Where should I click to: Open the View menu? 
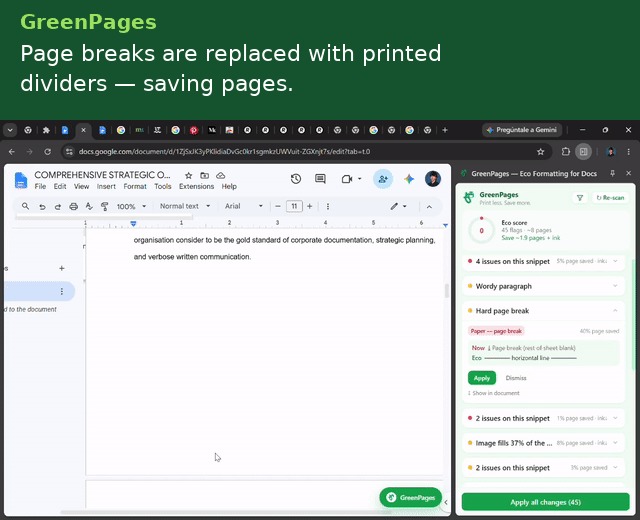pos(81,186)
